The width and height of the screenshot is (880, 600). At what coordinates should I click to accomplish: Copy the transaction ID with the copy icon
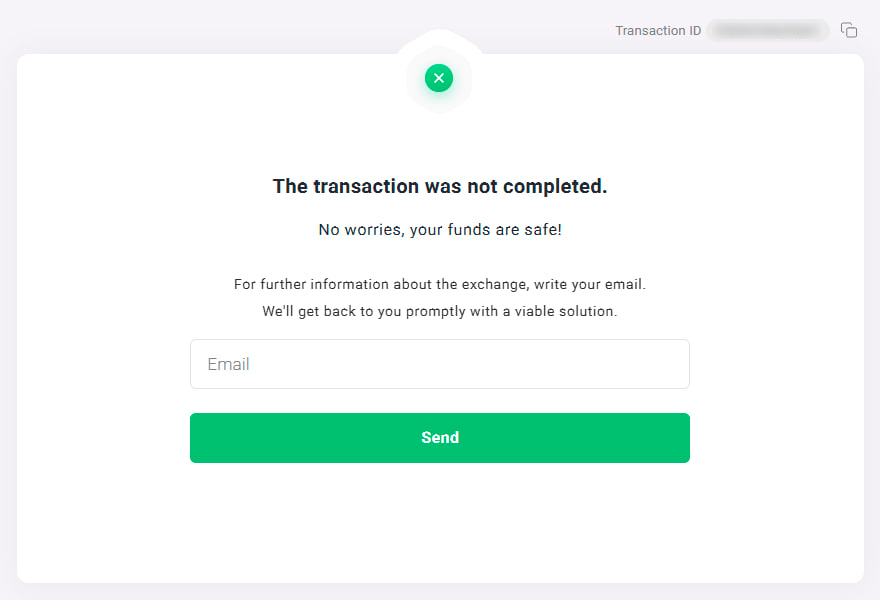coord(849,30)
